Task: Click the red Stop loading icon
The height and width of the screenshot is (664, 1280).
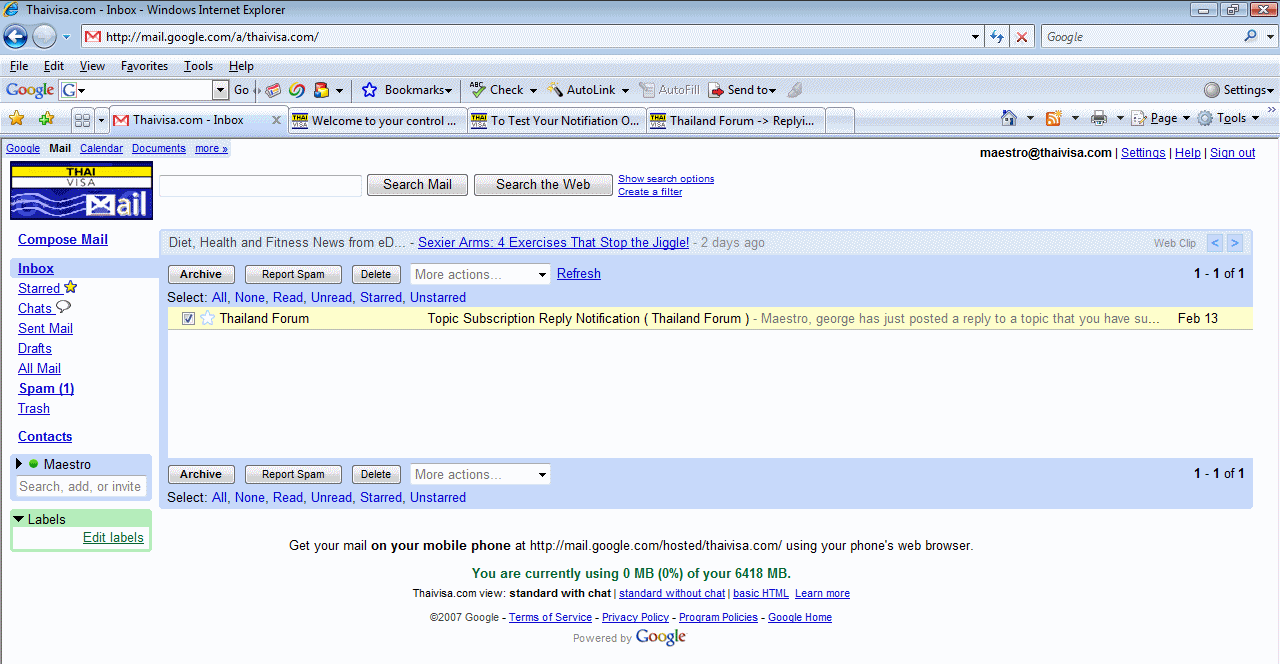Action: [1021, 37]
